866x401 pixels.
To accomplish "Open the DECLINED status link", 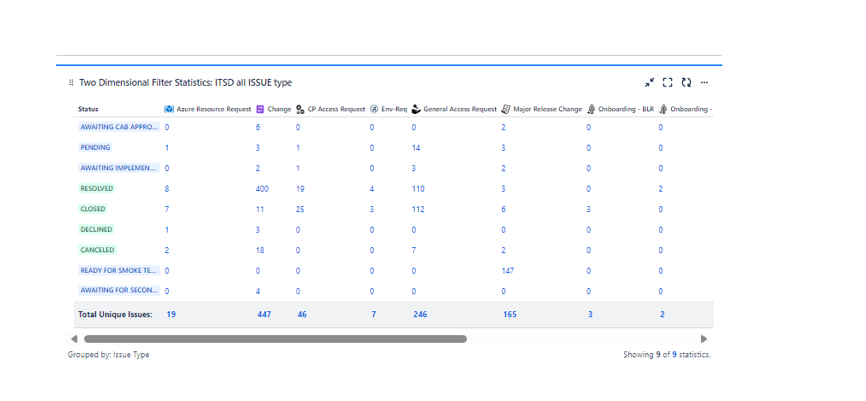I will [x=96, y=229].
